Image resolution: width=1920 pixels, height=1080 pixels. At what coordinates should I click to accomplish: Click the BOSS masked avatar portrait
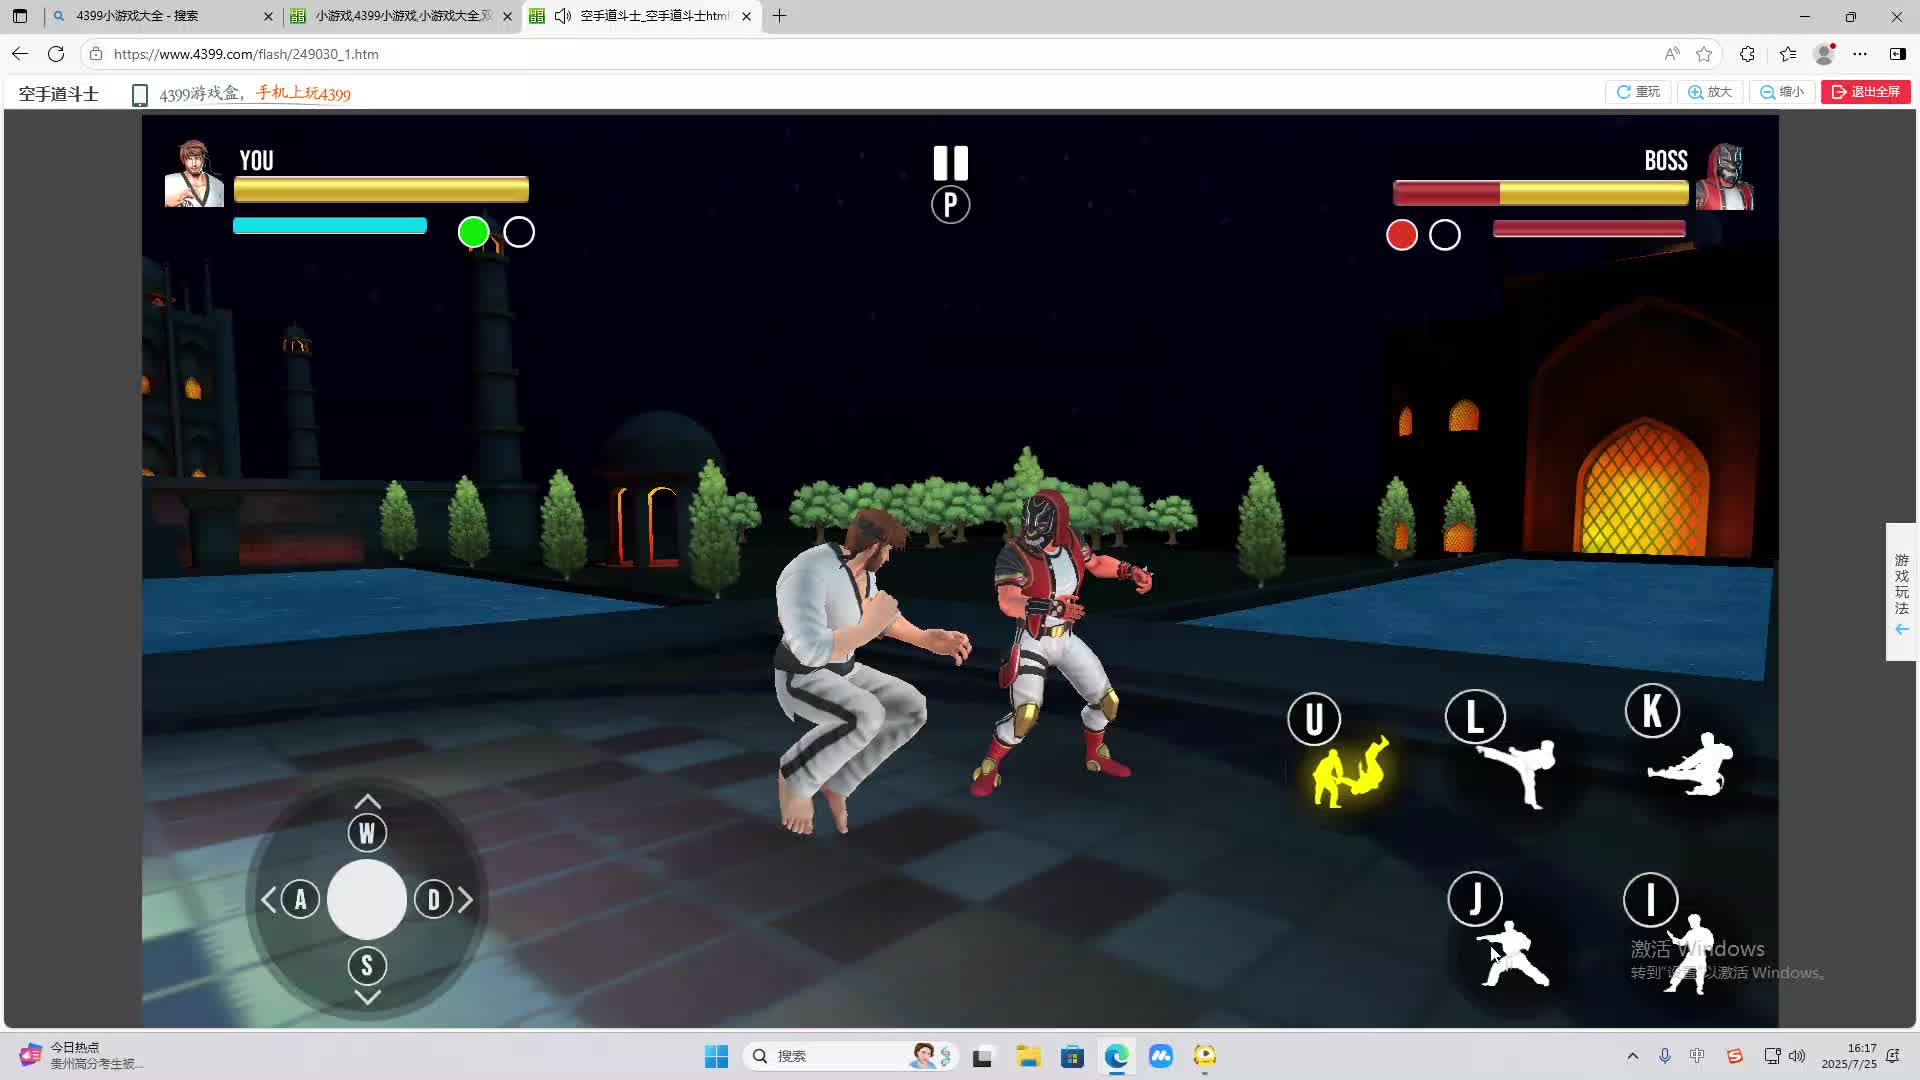click(x=1725, y=177)
